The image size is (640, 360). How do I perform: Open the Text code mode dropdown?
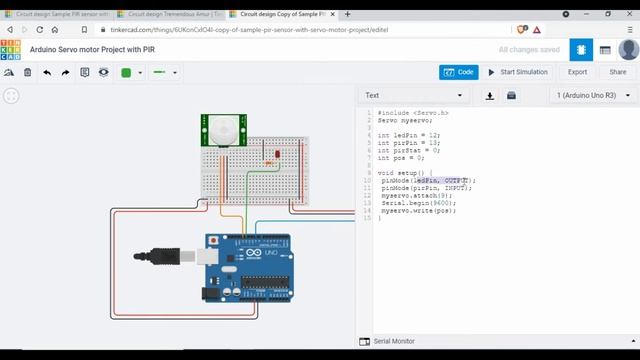pyautogui.click(x=413, y=96)
